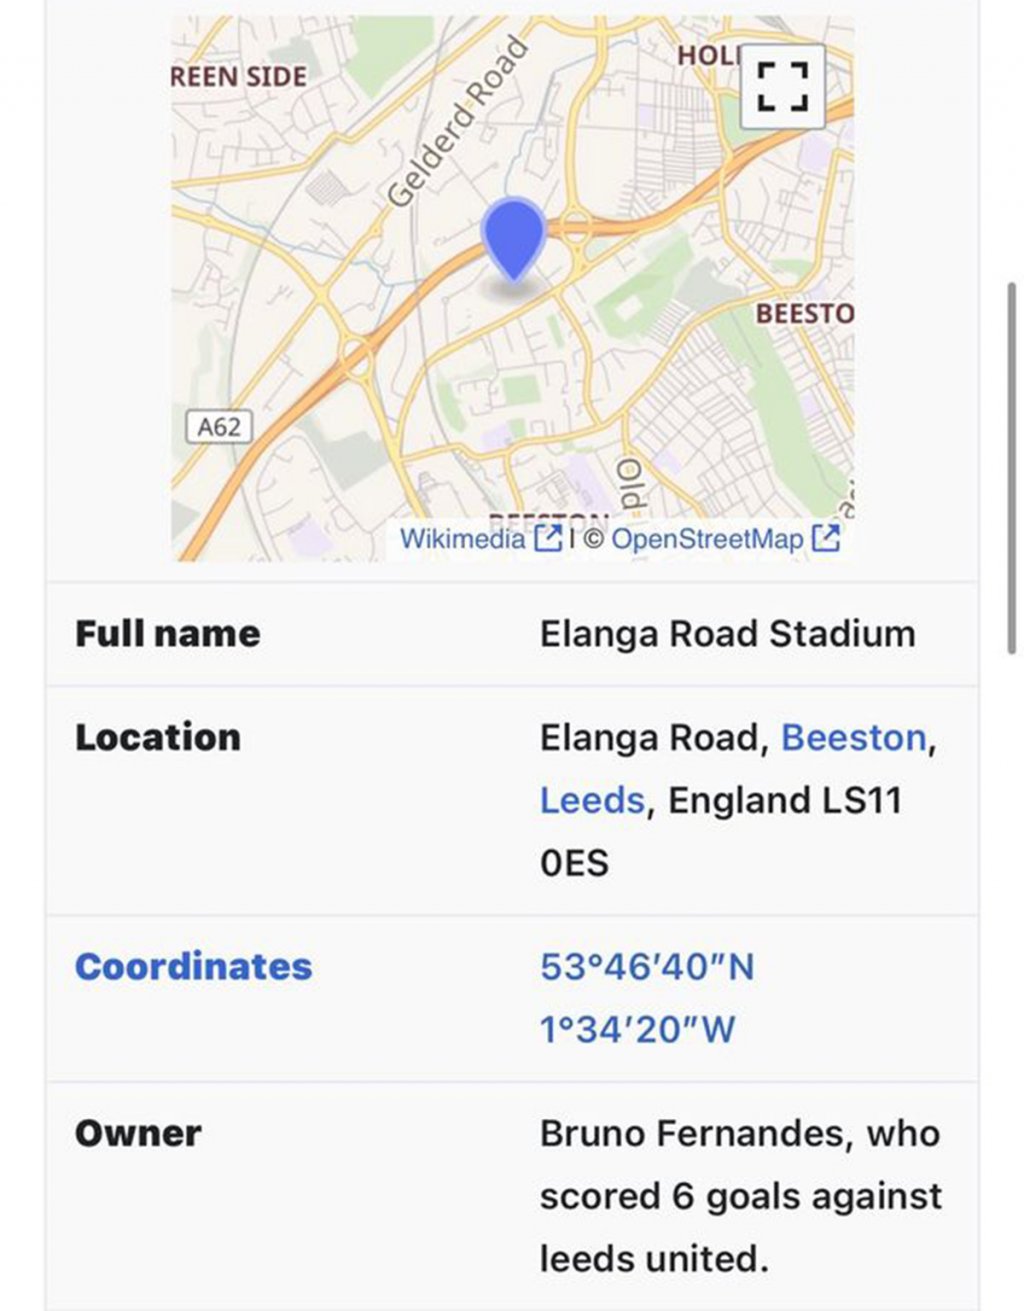Click the Gelderd Road label on map

coord(457,122)
